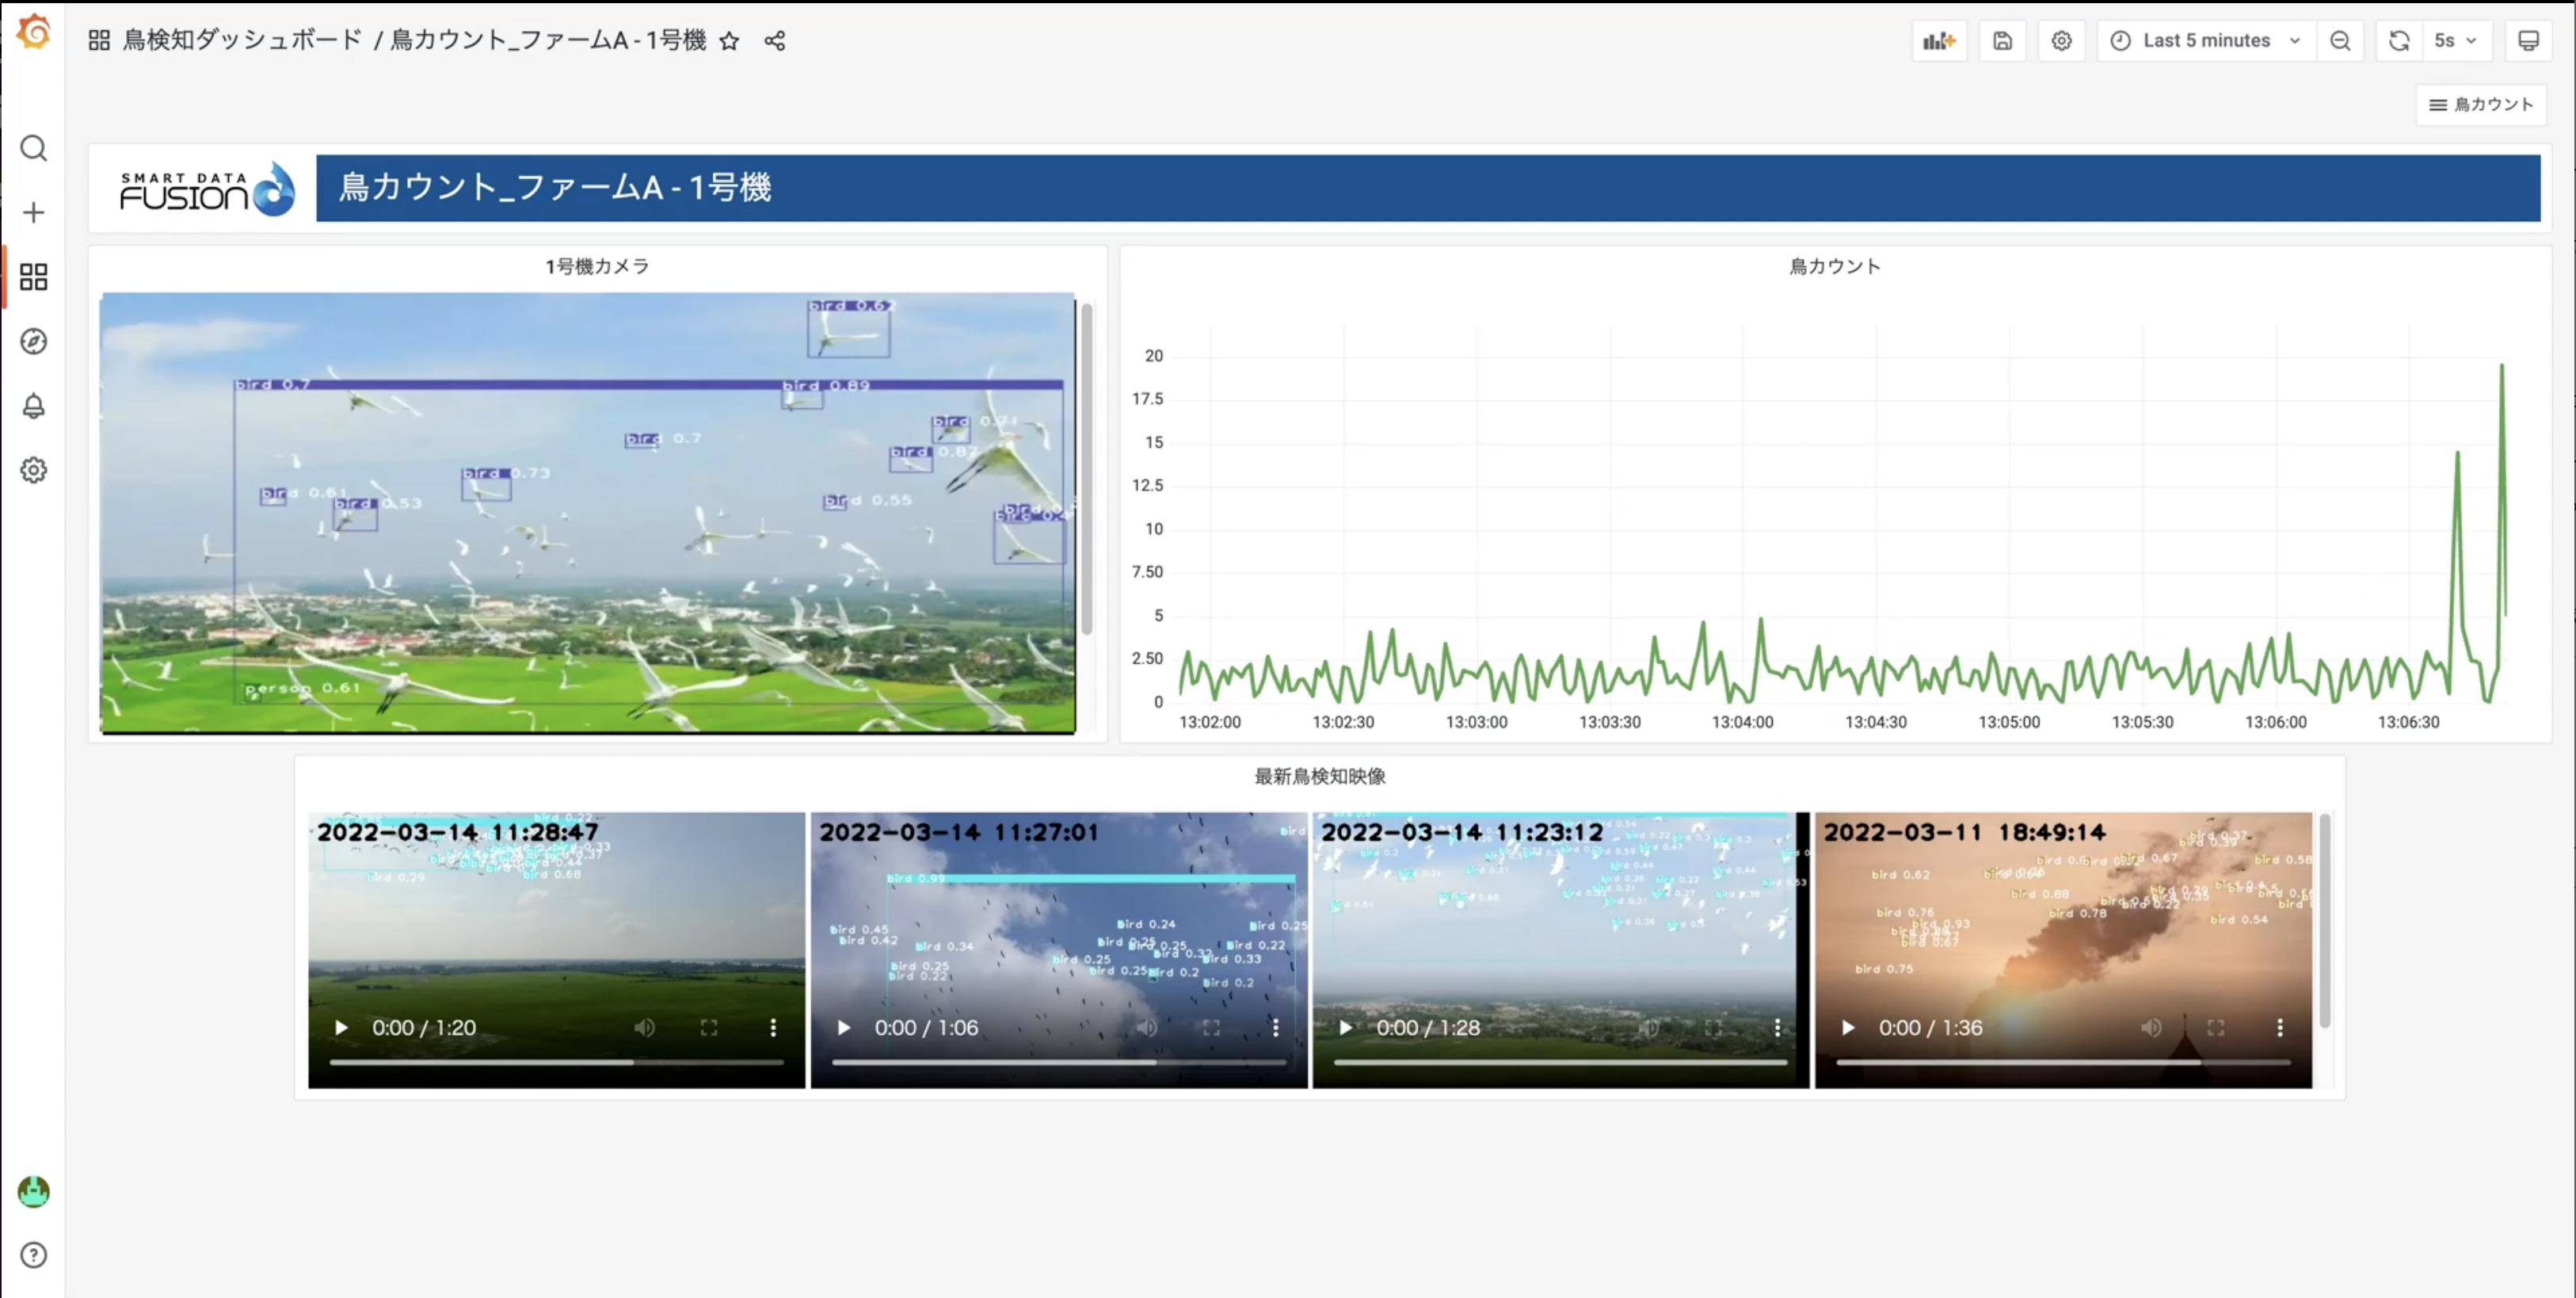Open Explore compass icon in sidebar
The image size is (2576, 1298).
tap(33, 341)
